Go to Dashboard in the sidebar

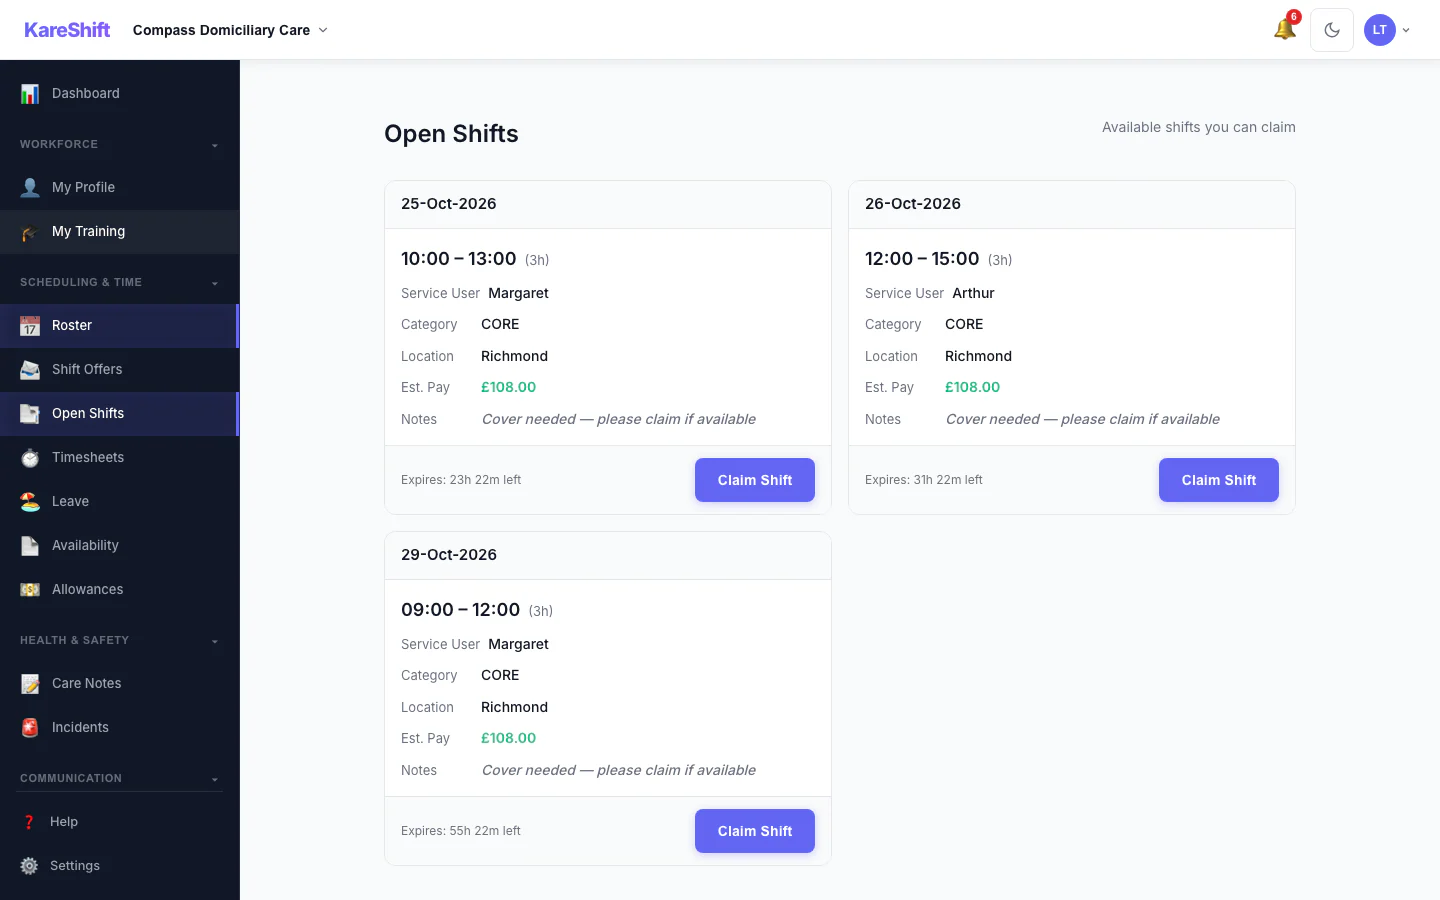tap(120, 93)
